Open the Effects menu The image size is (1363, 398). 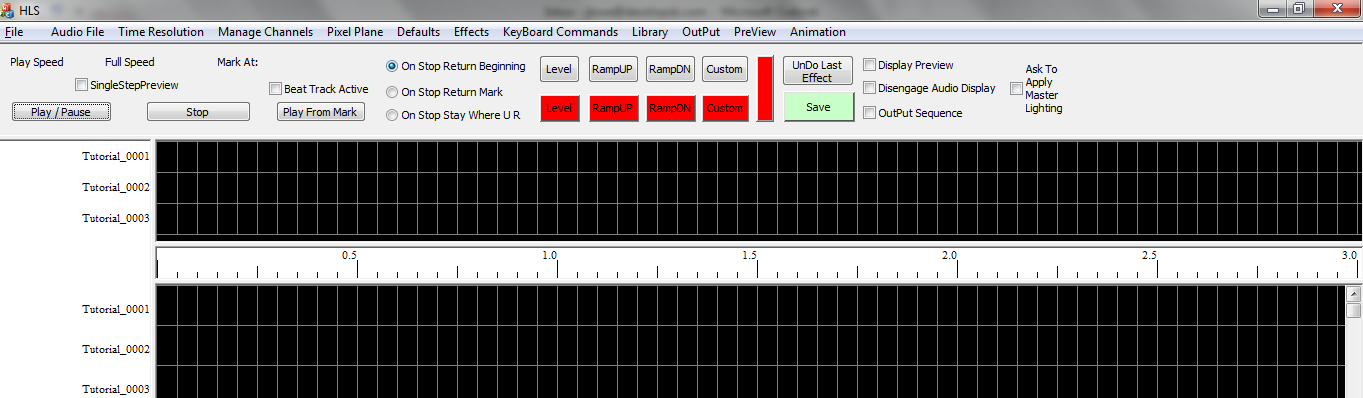pyautogui.click(x=471, y=32)
